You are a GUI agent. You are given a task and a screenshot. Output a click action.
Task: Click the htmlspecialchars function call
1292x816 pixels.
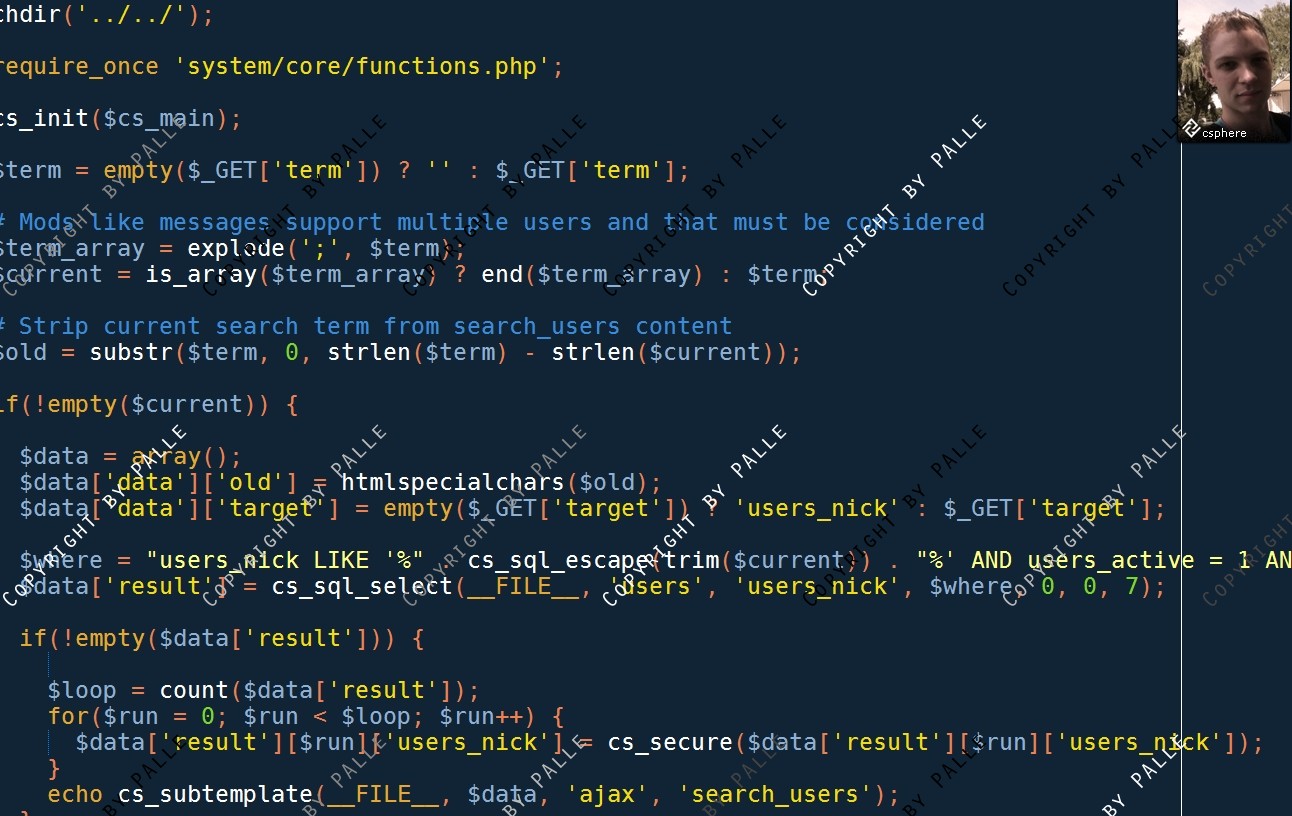(452, 483)
